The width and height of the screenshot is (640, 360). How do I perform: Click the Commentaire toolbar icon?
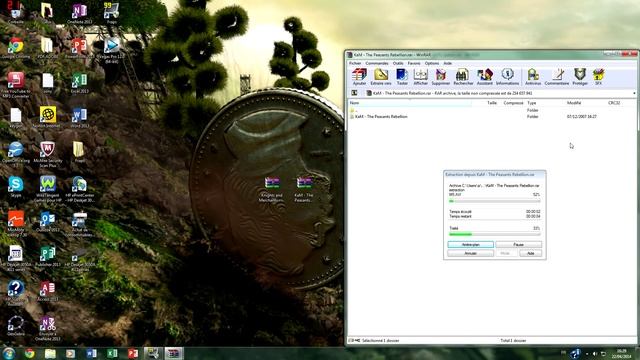557,77
